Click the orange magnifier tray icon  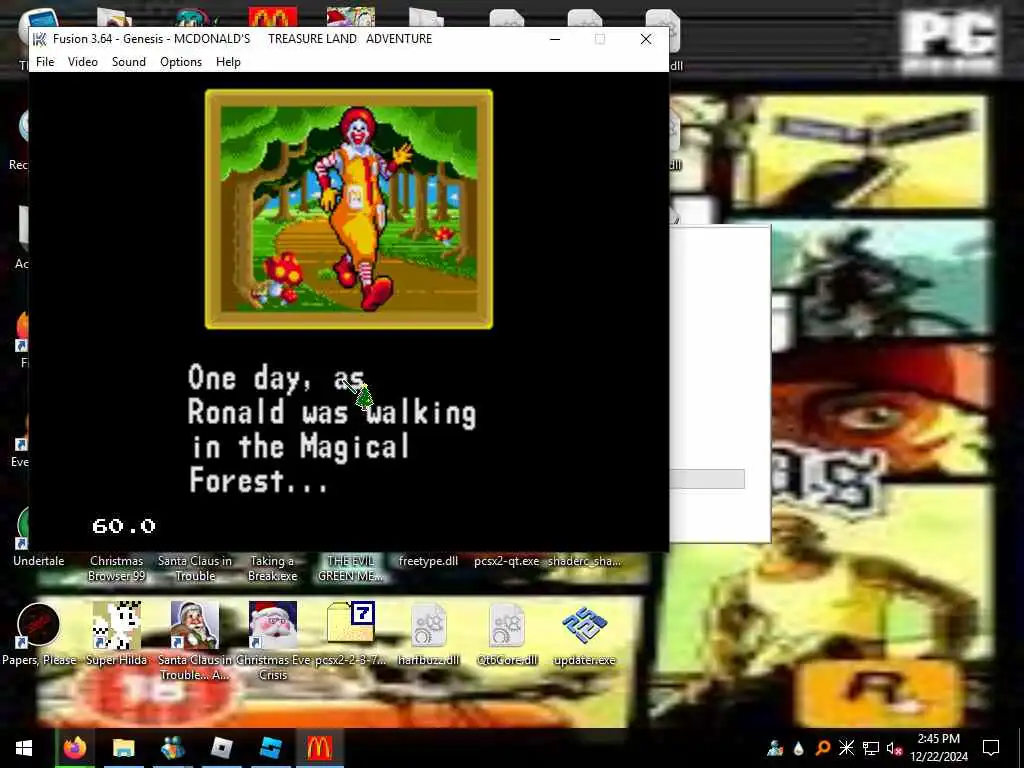[822, 748]
